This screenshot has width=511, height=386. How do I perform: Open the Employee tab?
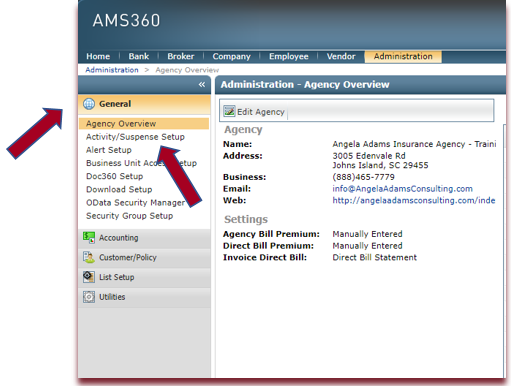coord(289,56)
